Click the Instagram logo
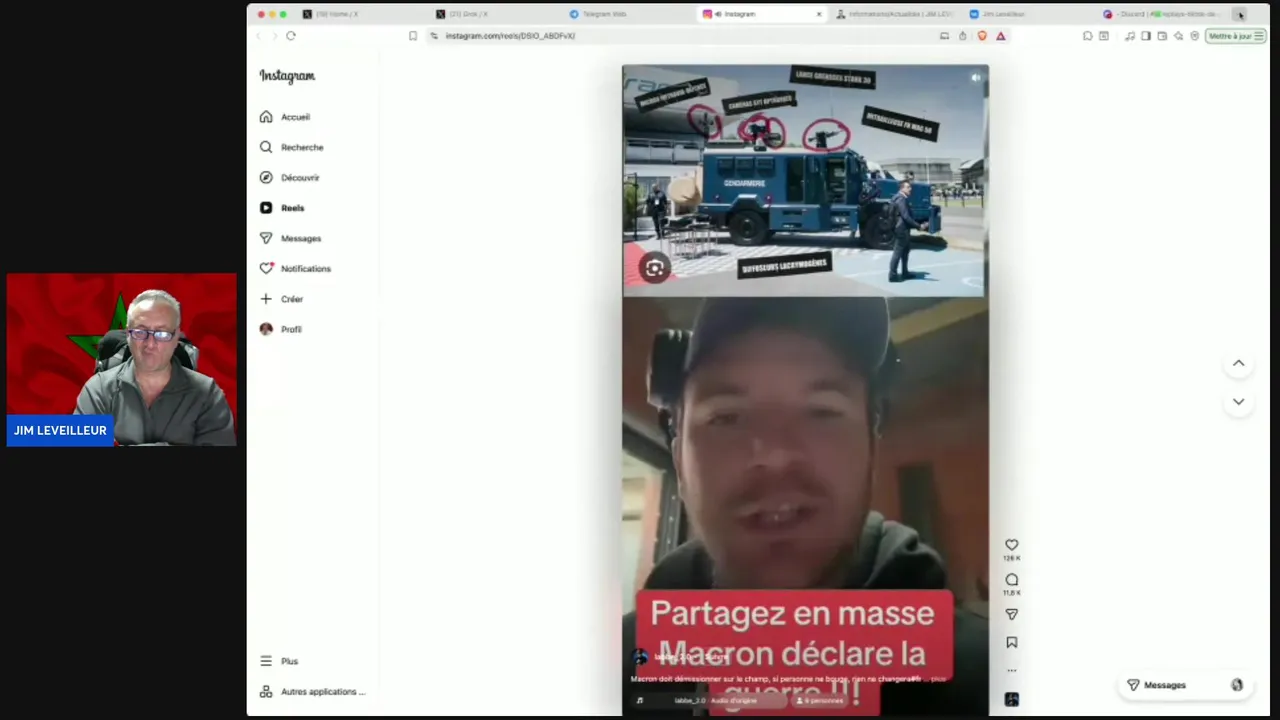Viewport: 1280px width, 720px height. [287, 76]
